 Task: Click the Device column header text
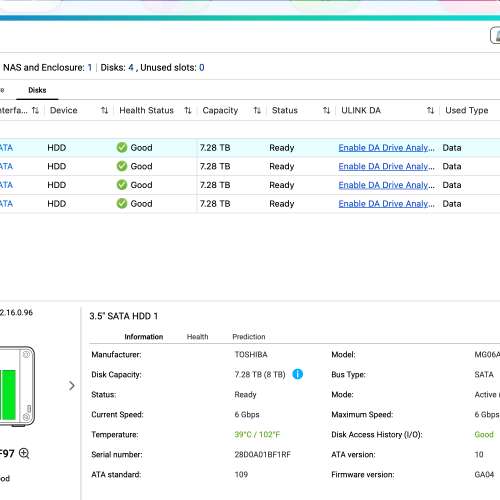click(63, 110)
